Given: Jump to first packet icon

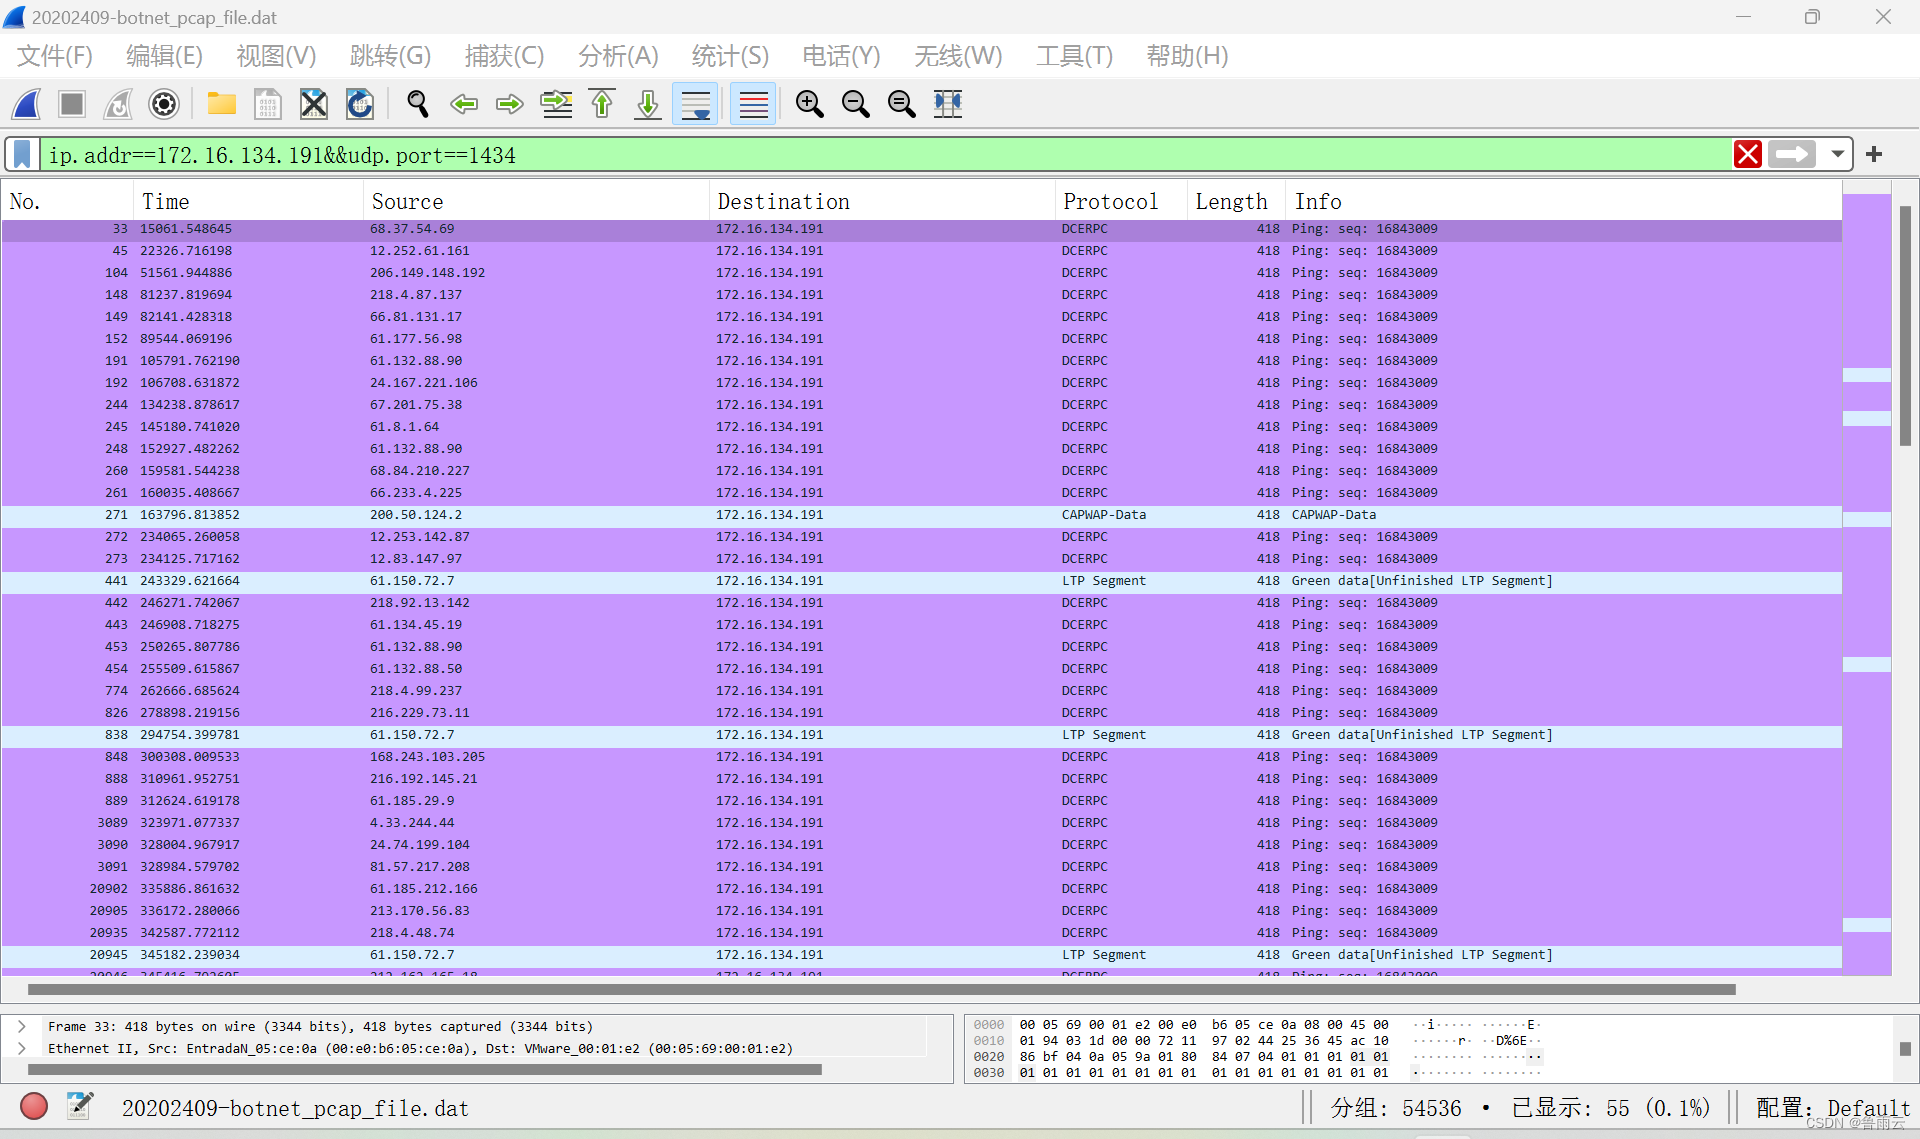Looking at the screenshot, I should point(602,104).
